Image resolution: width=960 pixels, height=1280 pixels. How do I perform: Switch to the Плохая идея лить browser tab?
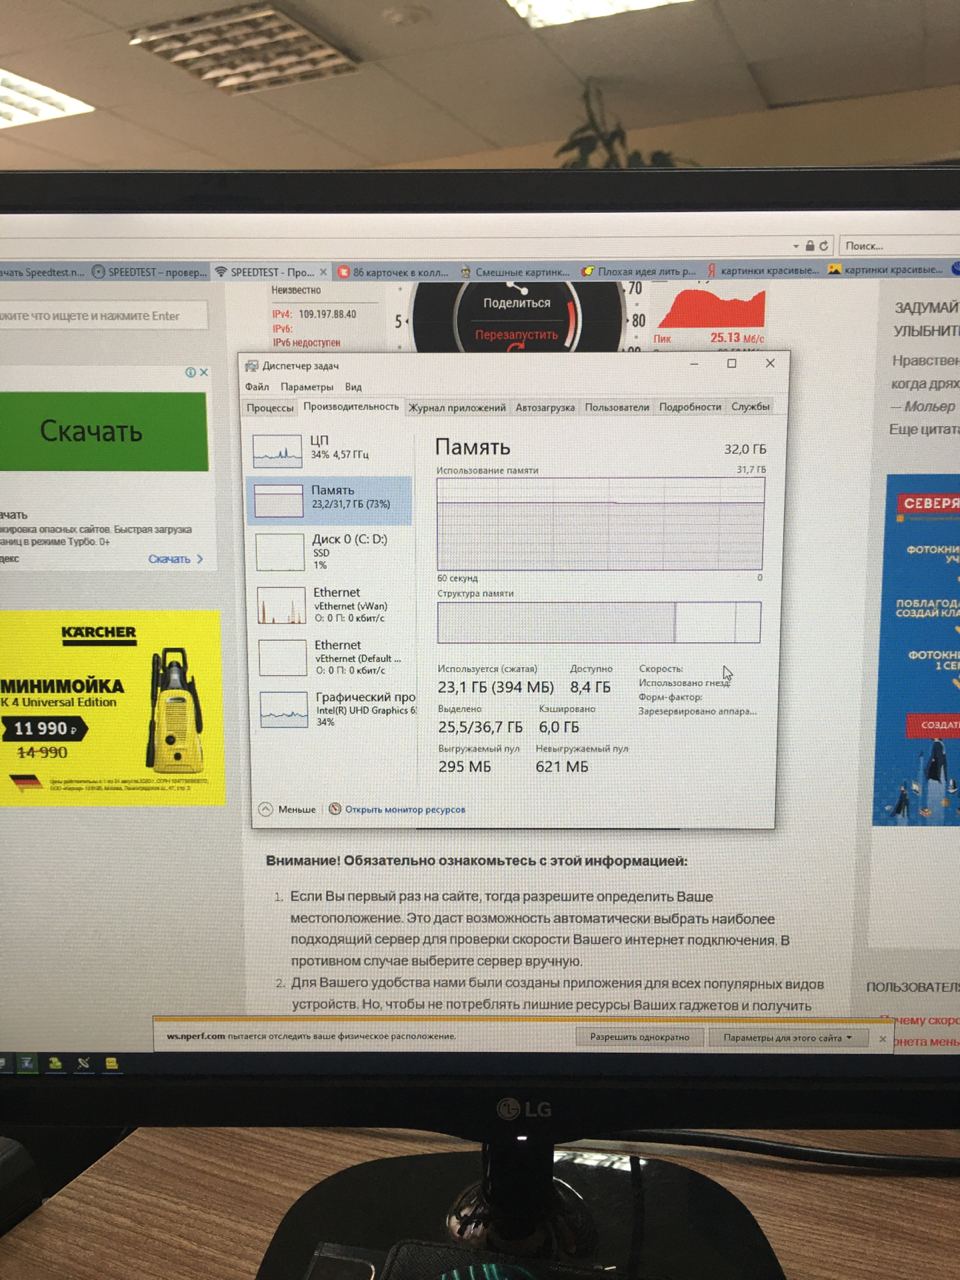pos(638,271)
